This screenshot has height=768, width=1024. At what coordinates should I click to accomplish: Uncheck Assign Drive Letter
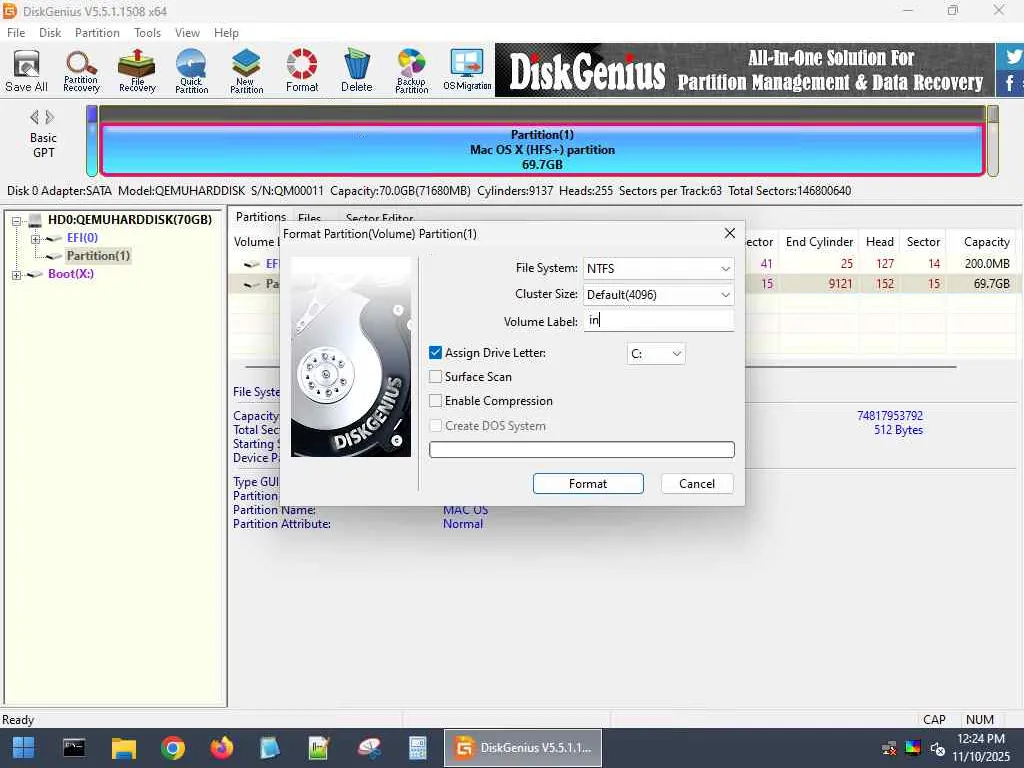[436, 353]
